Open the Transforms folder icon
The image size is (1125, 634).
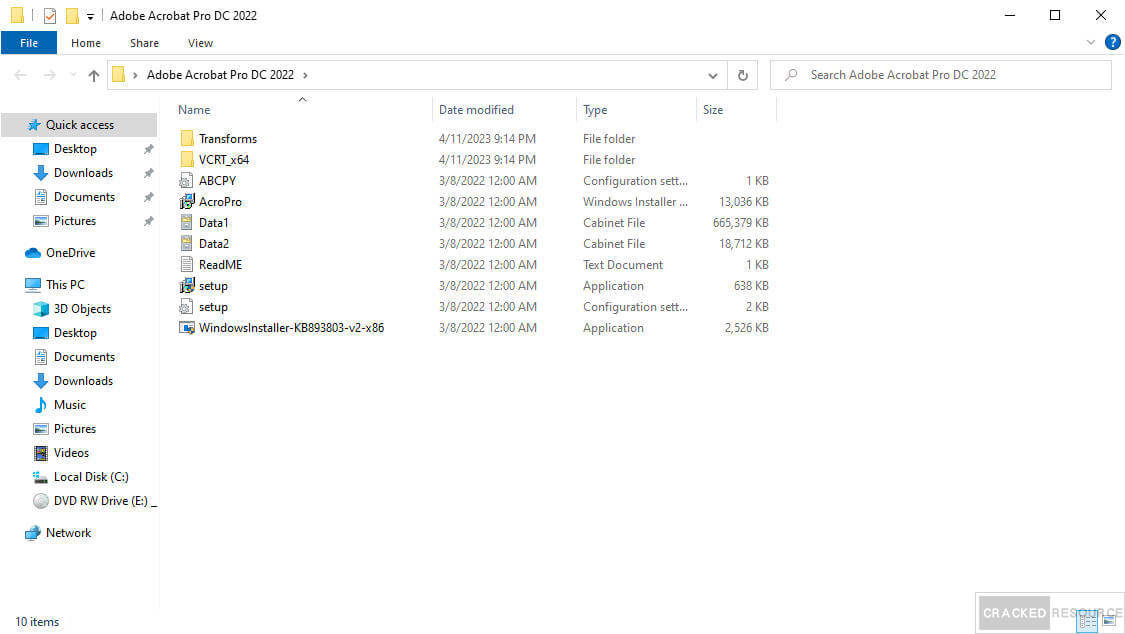(x=187, y=138)
